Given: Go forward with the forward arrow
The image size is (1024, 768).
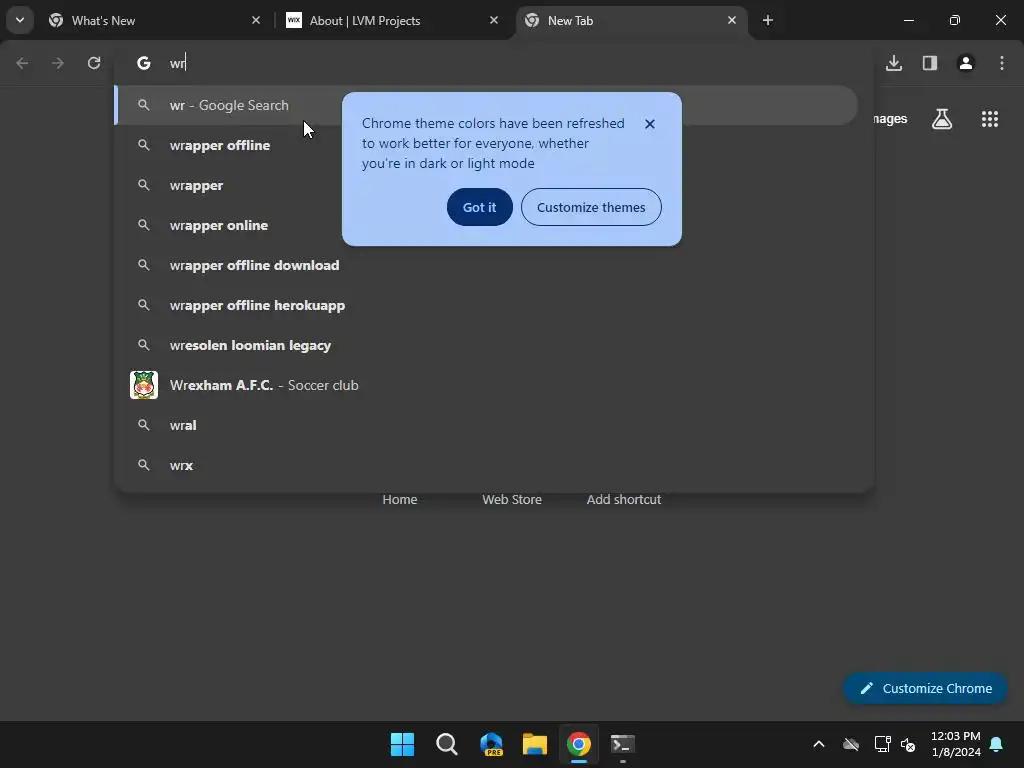Looking at the screenshot, I should tap(58, 63).
